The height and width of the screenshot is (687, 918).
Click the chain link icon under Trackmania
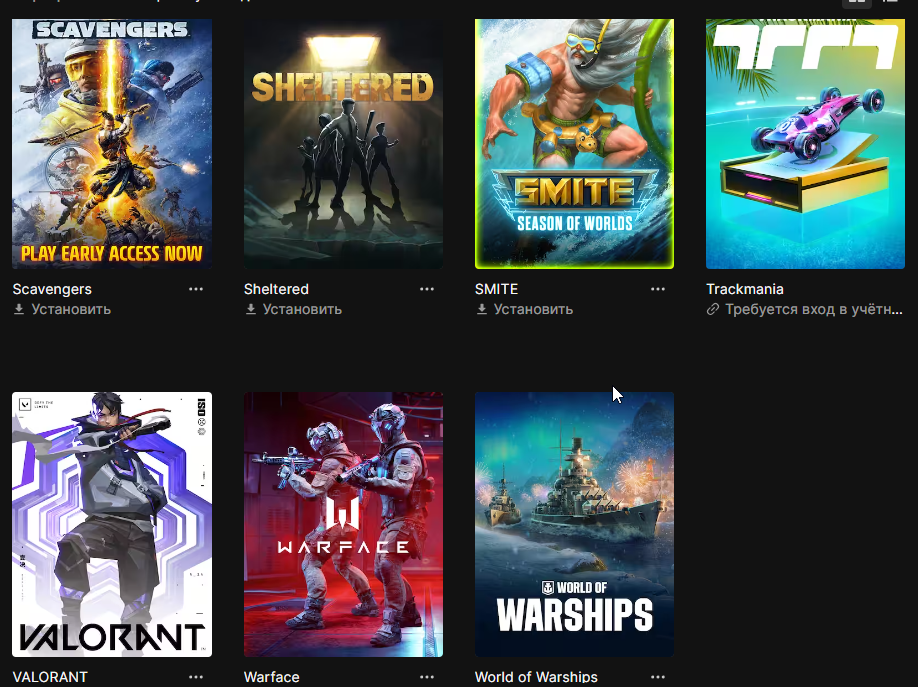click(x=713, y=309)
